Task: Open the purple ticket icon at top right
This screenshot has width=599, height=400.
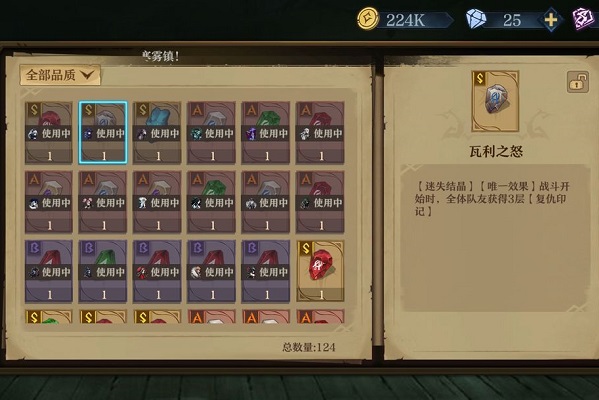Action: tap(583, 19)
